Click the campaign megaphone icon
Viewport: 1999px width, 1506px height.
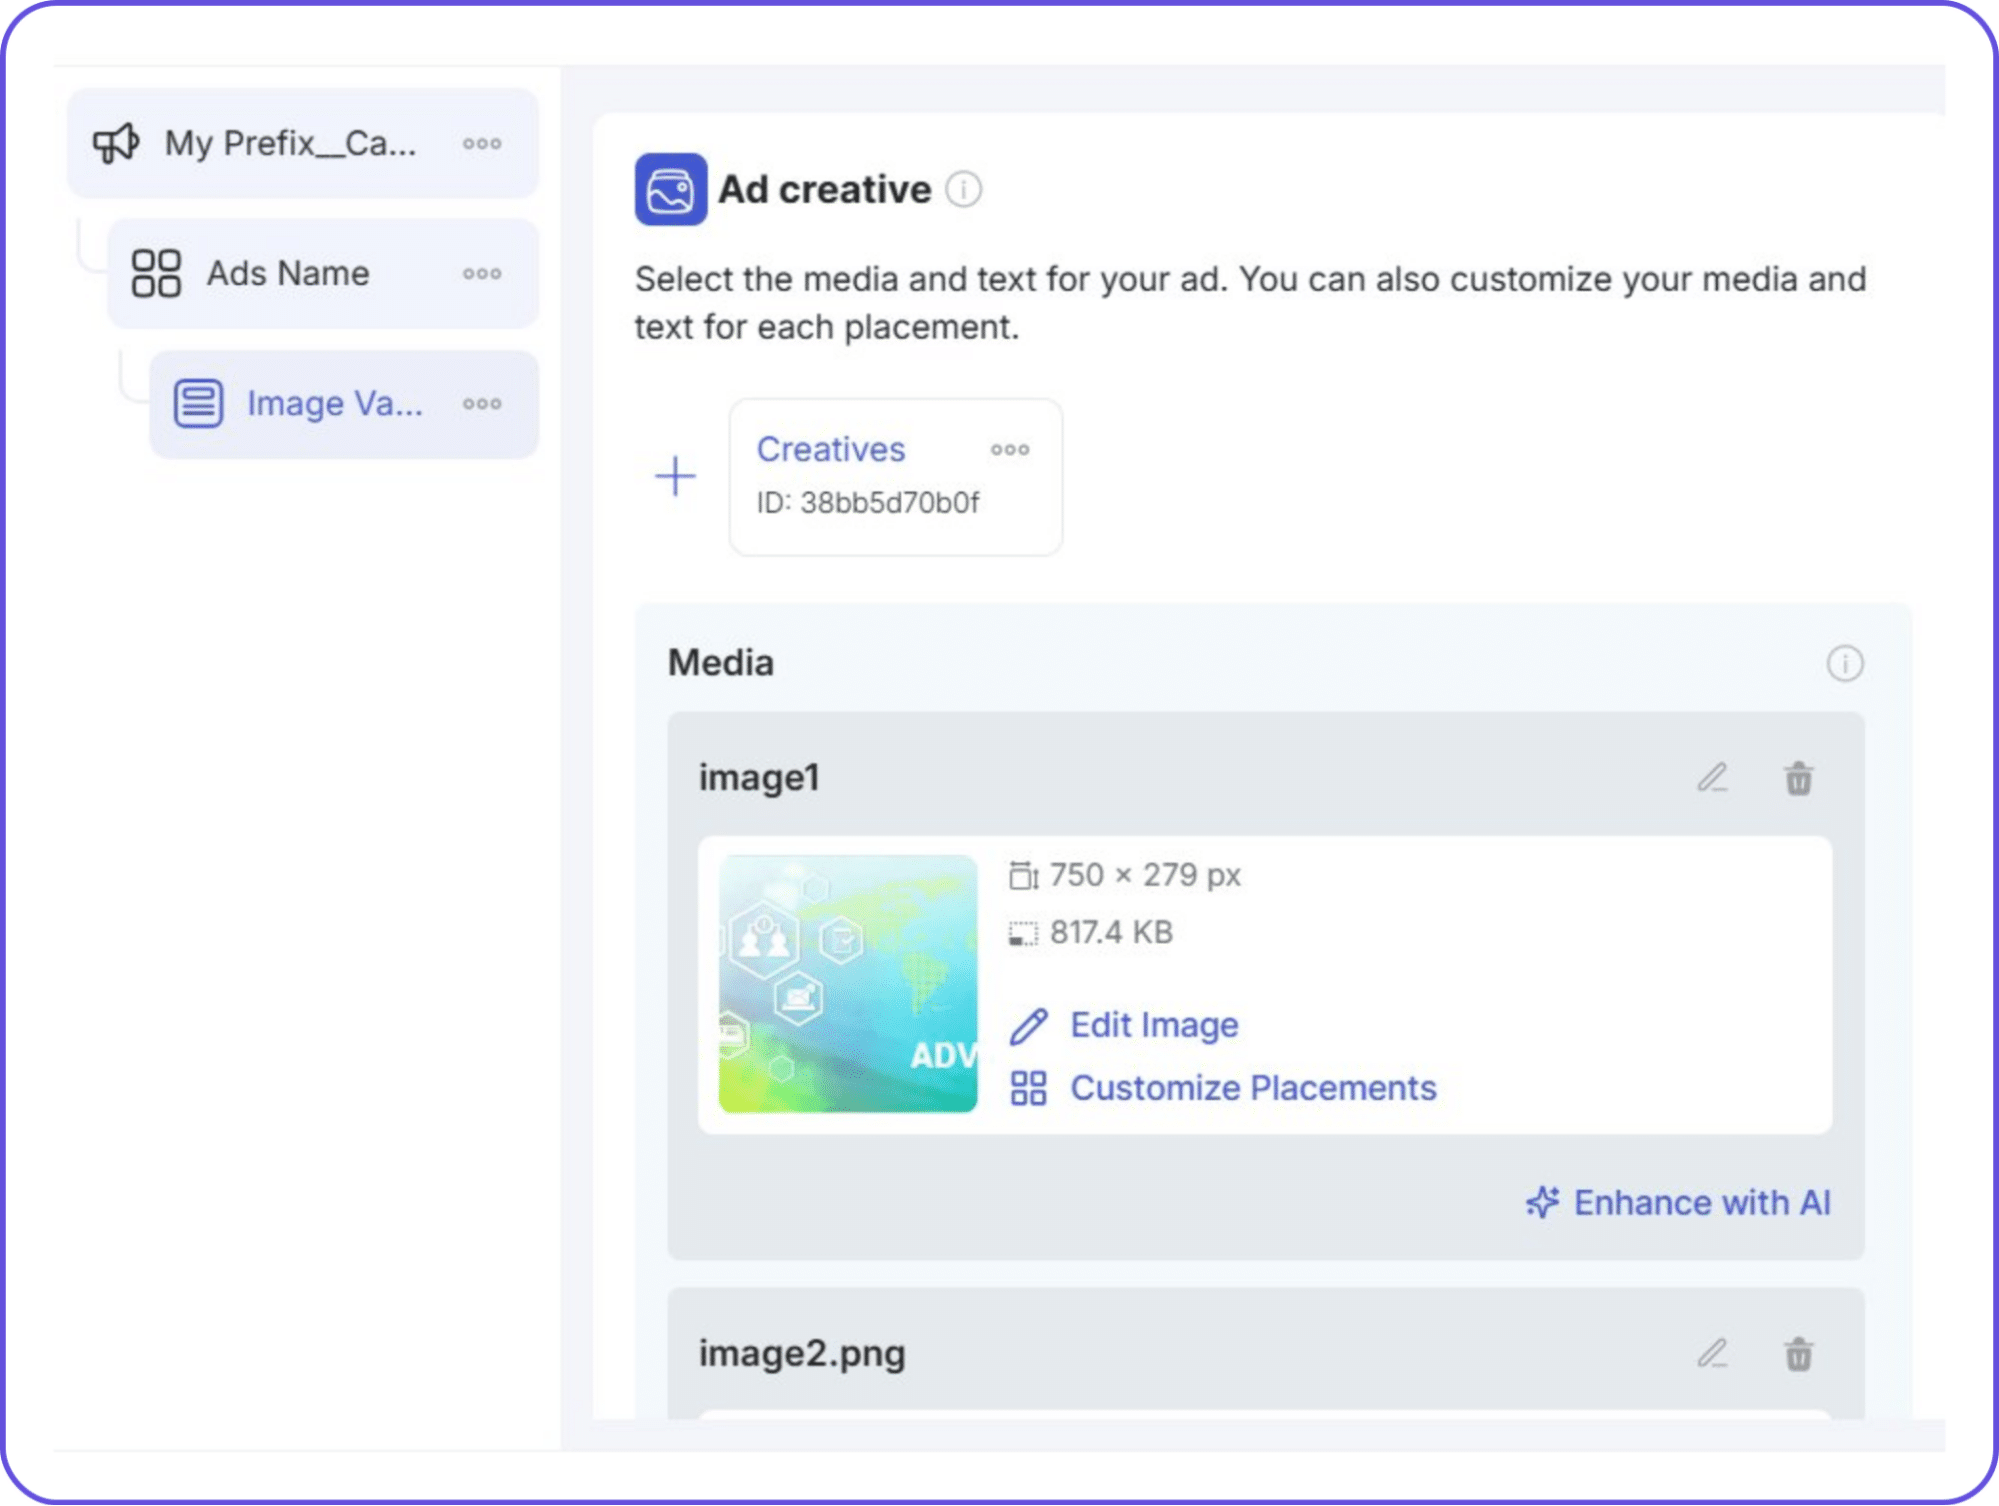click(116, 143)
